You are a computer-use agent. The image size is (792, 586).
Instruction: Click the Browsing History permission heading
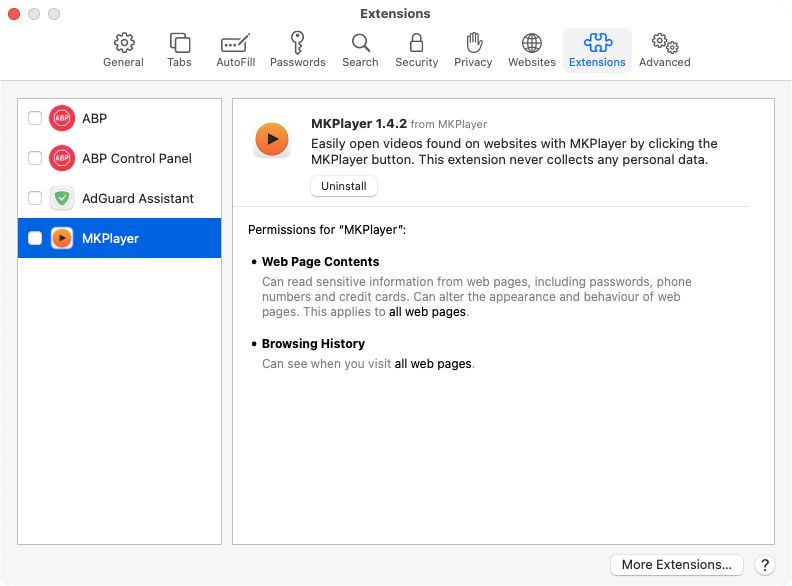coord(313,344)
